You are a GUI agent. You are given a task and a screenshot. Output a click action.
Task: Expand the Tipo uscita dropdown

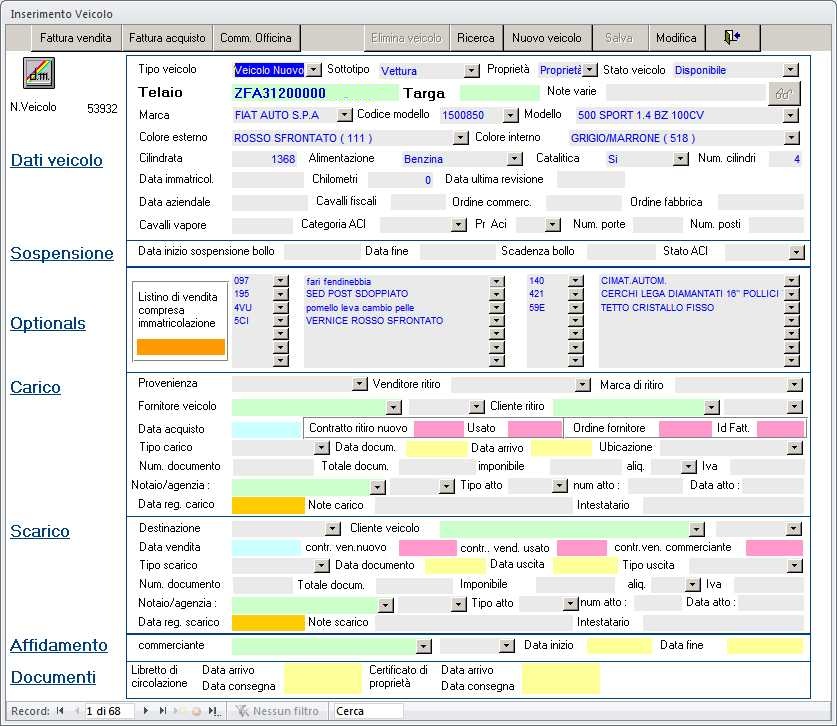pyautogui.click(x=795, y=566)
